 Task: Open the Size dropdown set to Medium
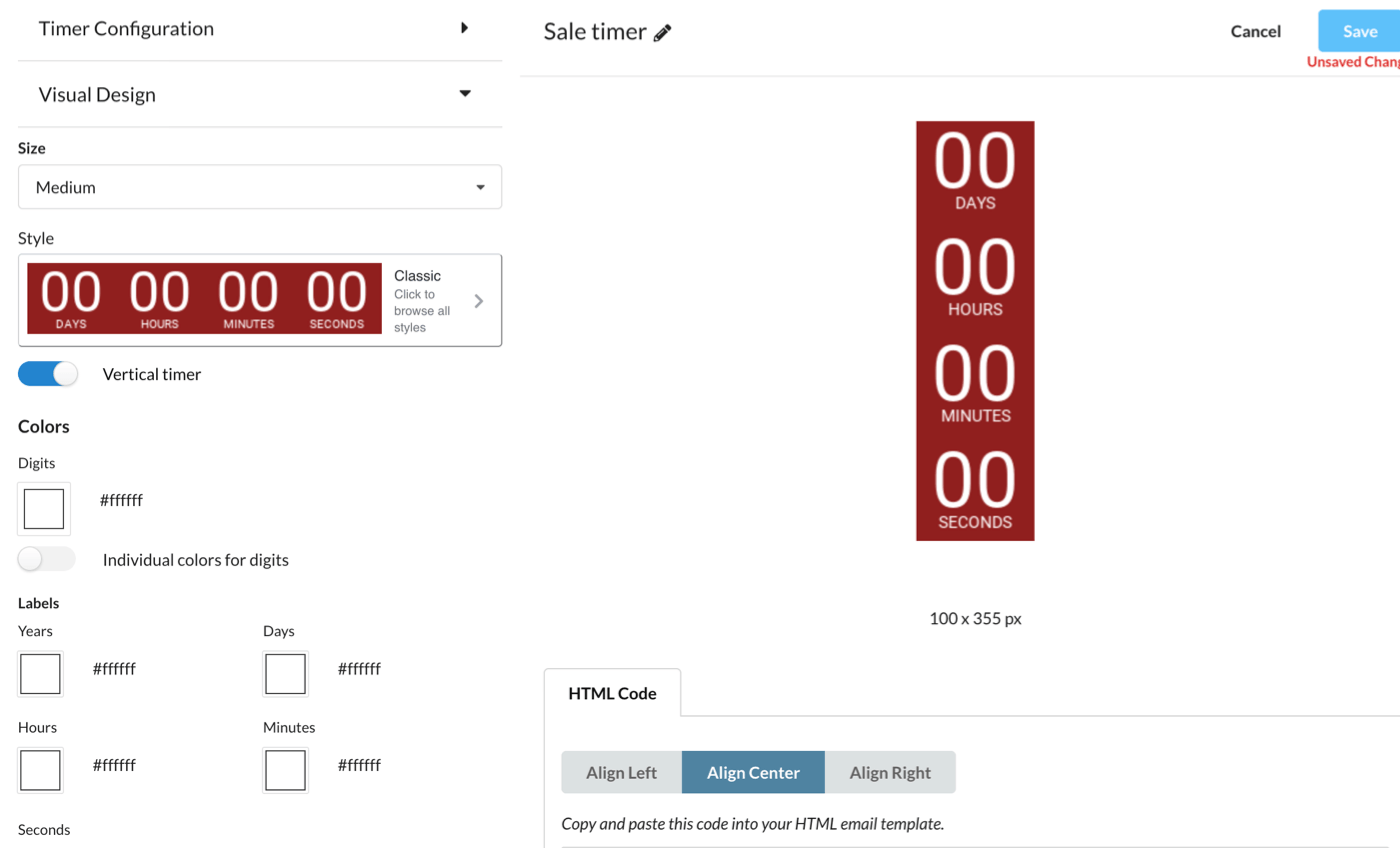click(x=260, y=187)
